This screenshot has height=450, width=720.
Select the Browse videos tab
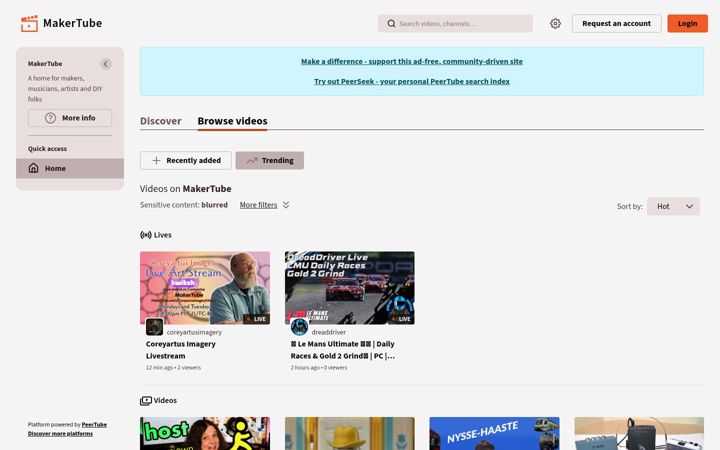click(232, 121)
